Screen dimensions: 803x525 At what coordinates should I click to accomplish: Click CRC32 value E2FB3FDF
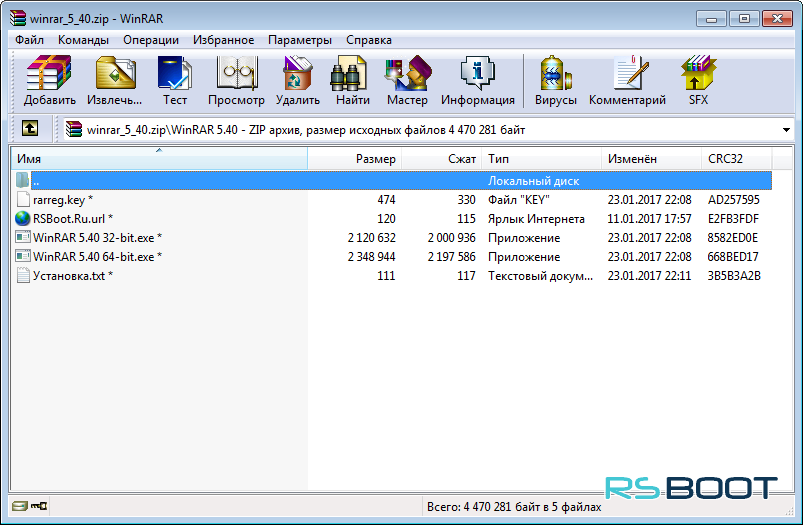tap(733, 219)
